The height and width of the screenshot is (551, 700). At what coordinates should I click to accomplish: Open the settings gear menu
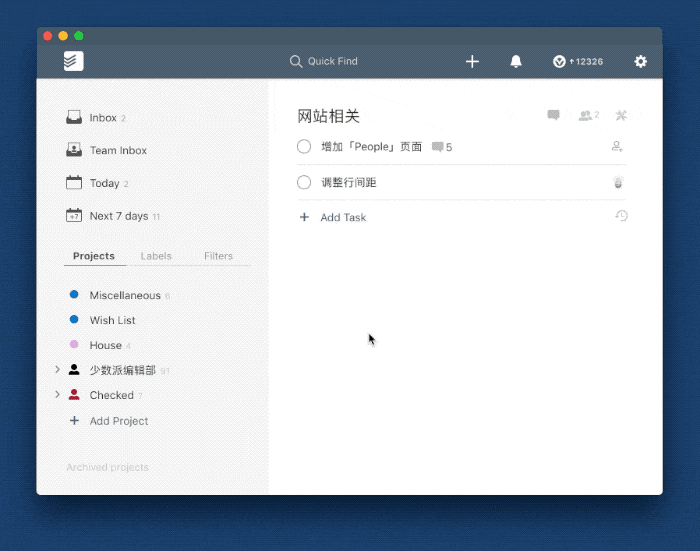pos(641,61)
